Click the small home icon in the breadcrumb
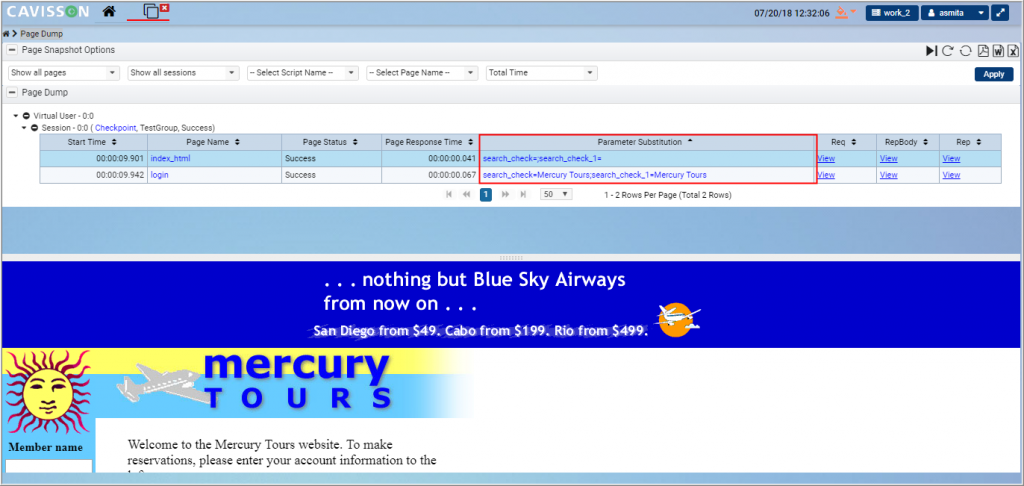Image resolution: width=1024 pixels, height=486 pixels. 7,33
